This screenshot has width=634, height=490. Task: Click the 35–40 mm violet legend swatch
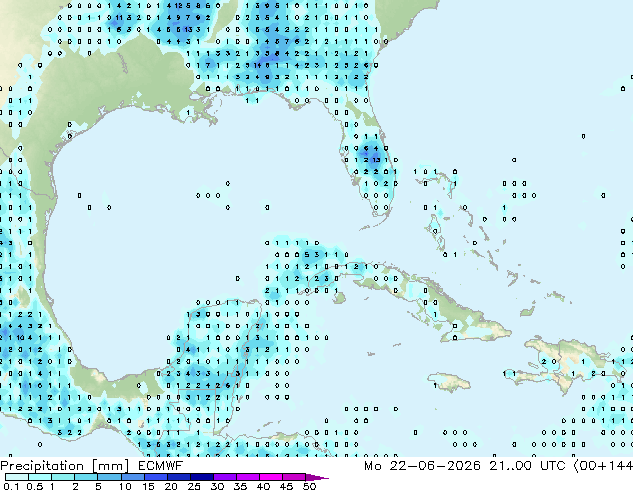[248, 477]
